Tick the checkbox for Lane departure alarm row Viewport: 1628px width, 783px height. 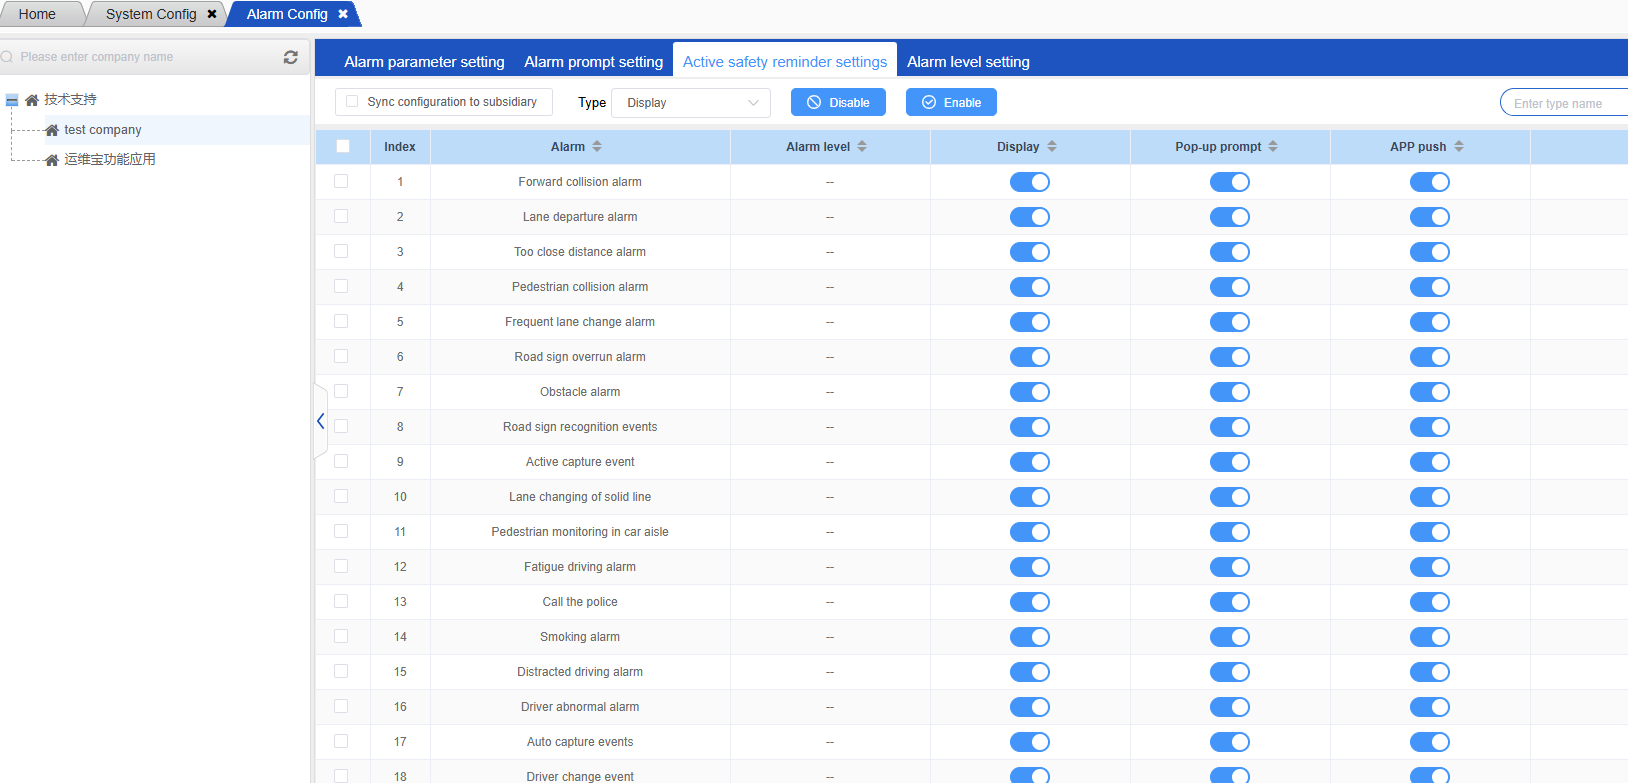click(x=341, y=216)
